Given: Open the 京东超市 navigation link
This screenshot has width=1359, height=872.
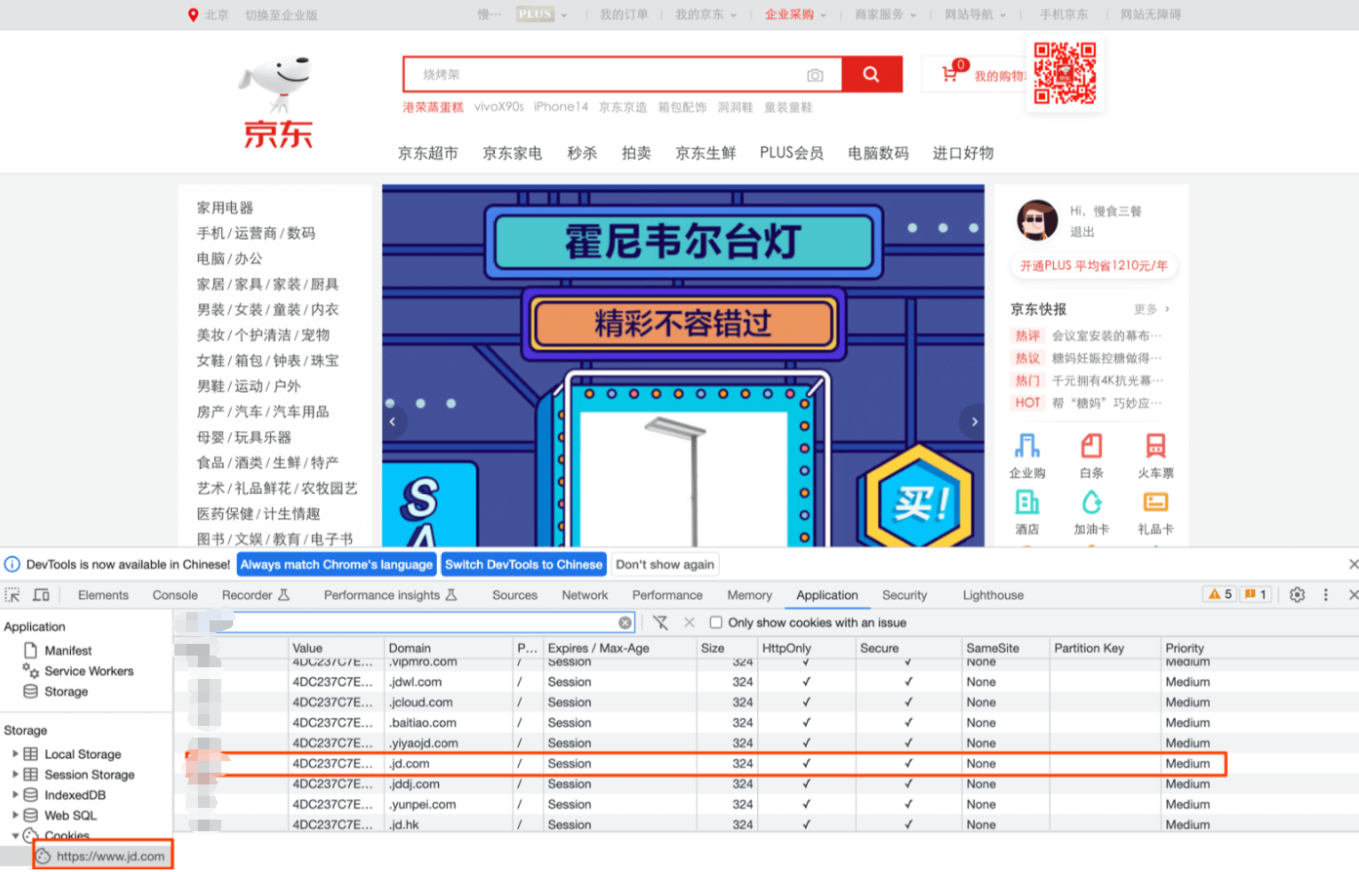Looking at the screenshot, I should point(428,153).
